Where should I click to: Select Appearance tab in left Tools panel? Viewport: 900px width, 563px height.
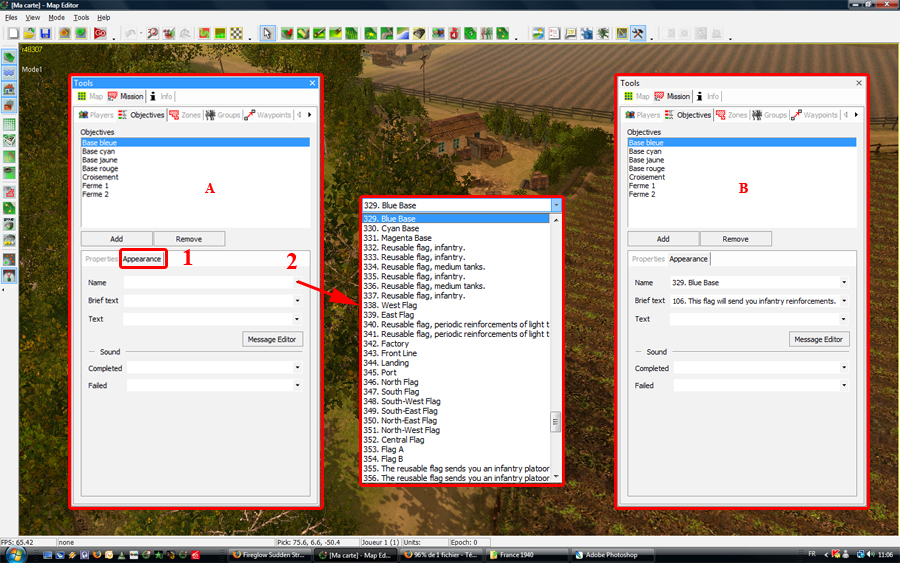tap(142, 259)
